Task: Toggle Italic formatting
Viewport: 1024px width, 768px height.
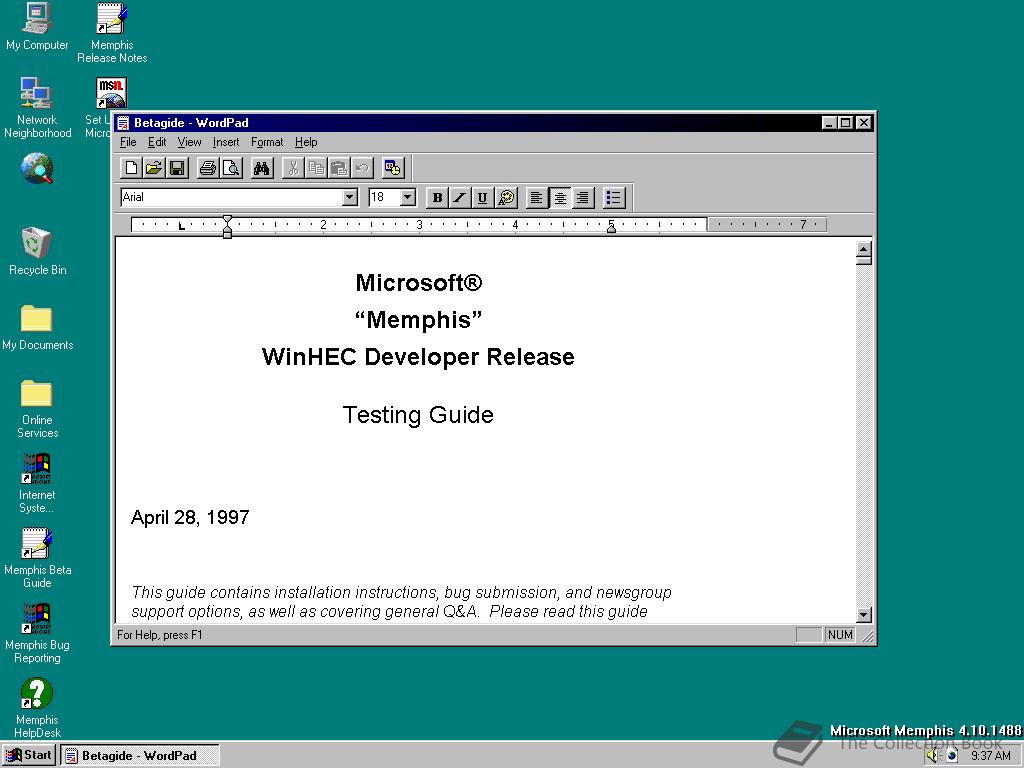Action: click(460, 197)
